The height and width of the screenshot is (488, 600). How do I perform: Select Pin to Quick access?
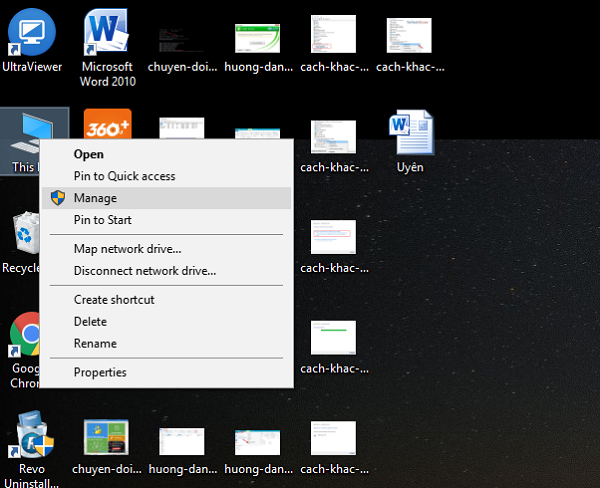pyautogui.click(x=124, y=176)
